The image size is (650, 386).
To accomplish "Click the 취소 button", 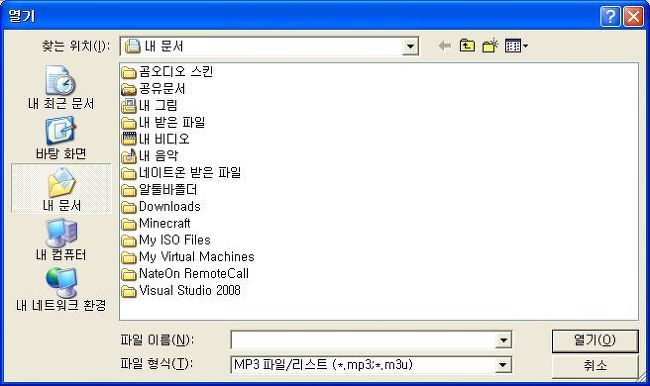I will point(595,366).
